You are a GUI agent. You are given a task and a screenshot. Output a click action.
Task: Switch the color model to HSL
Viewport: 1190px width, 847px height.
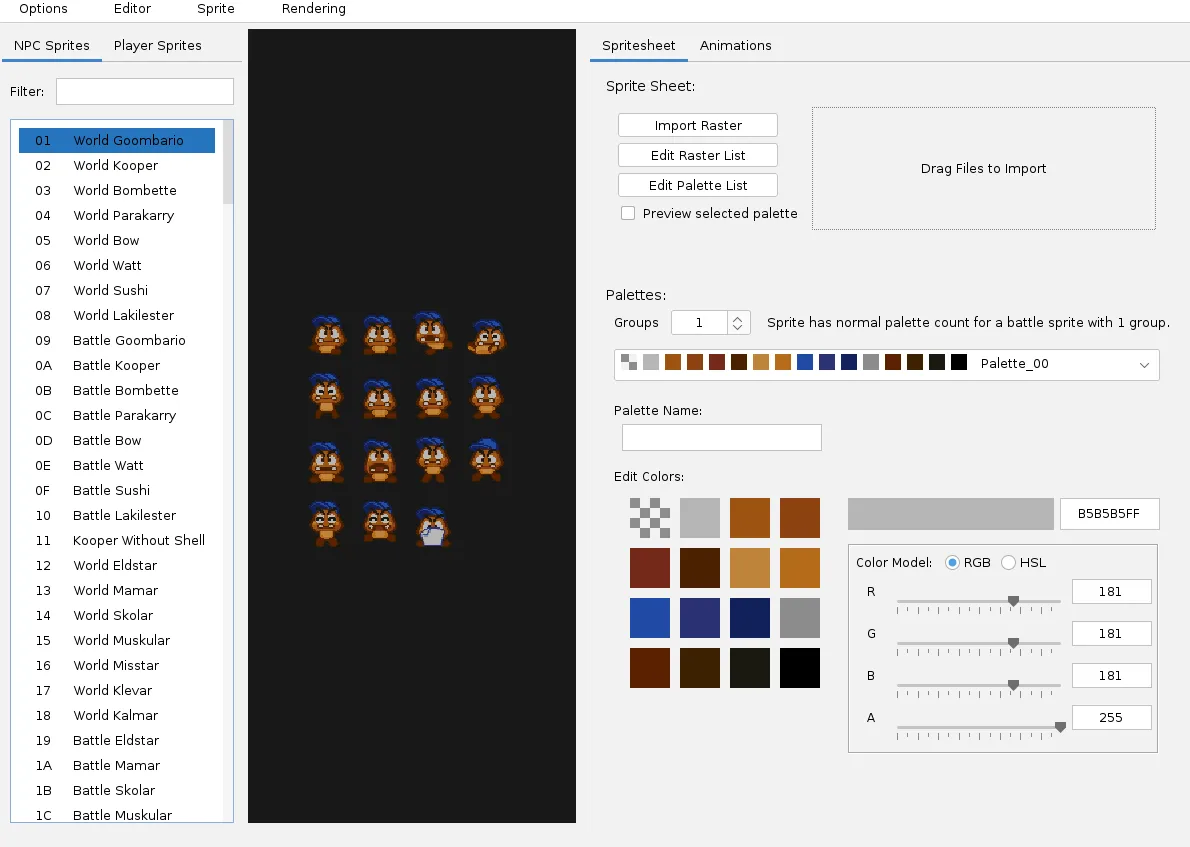click(1007, 562)
